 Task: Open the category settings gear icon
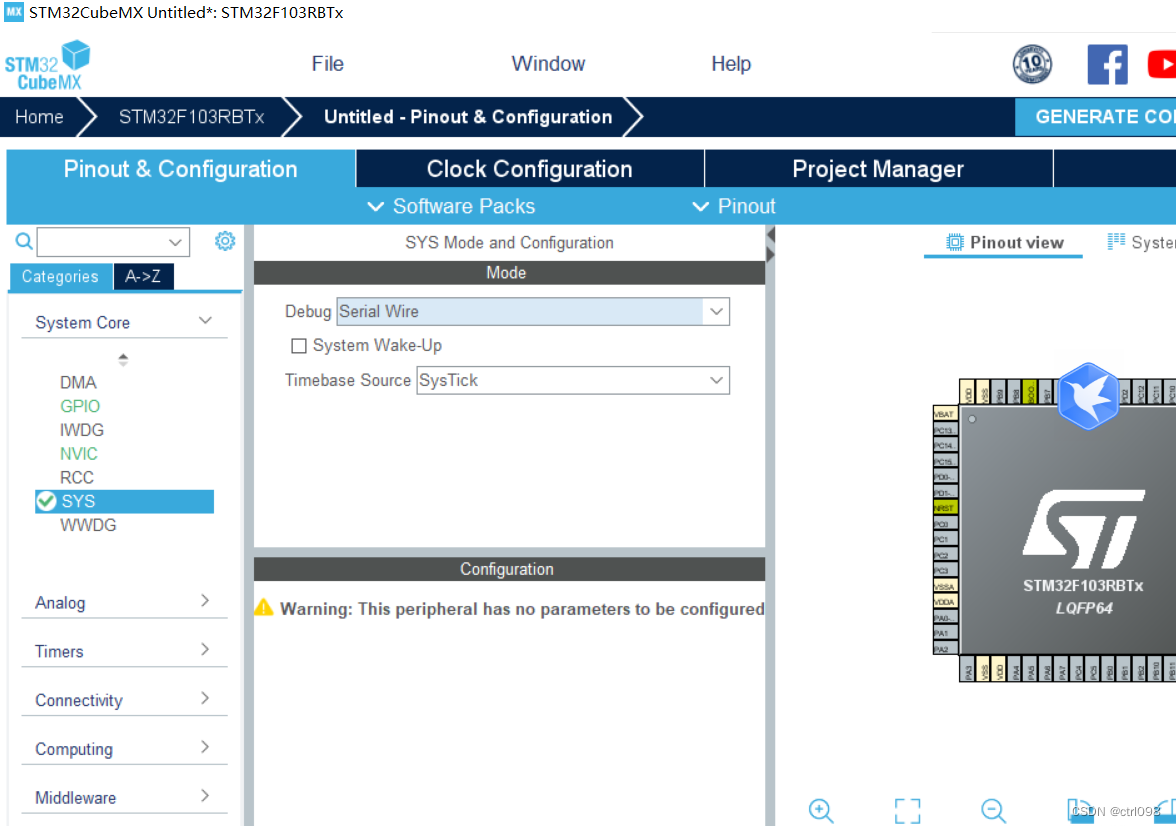[225, 241]
